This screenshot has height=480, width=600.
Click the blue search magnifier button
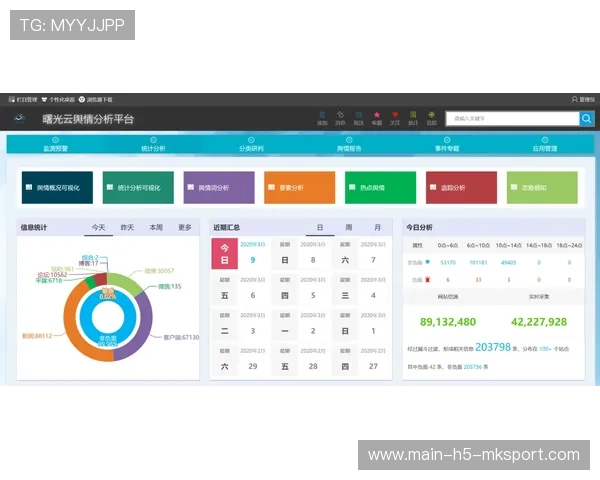(x=587, y=118)
